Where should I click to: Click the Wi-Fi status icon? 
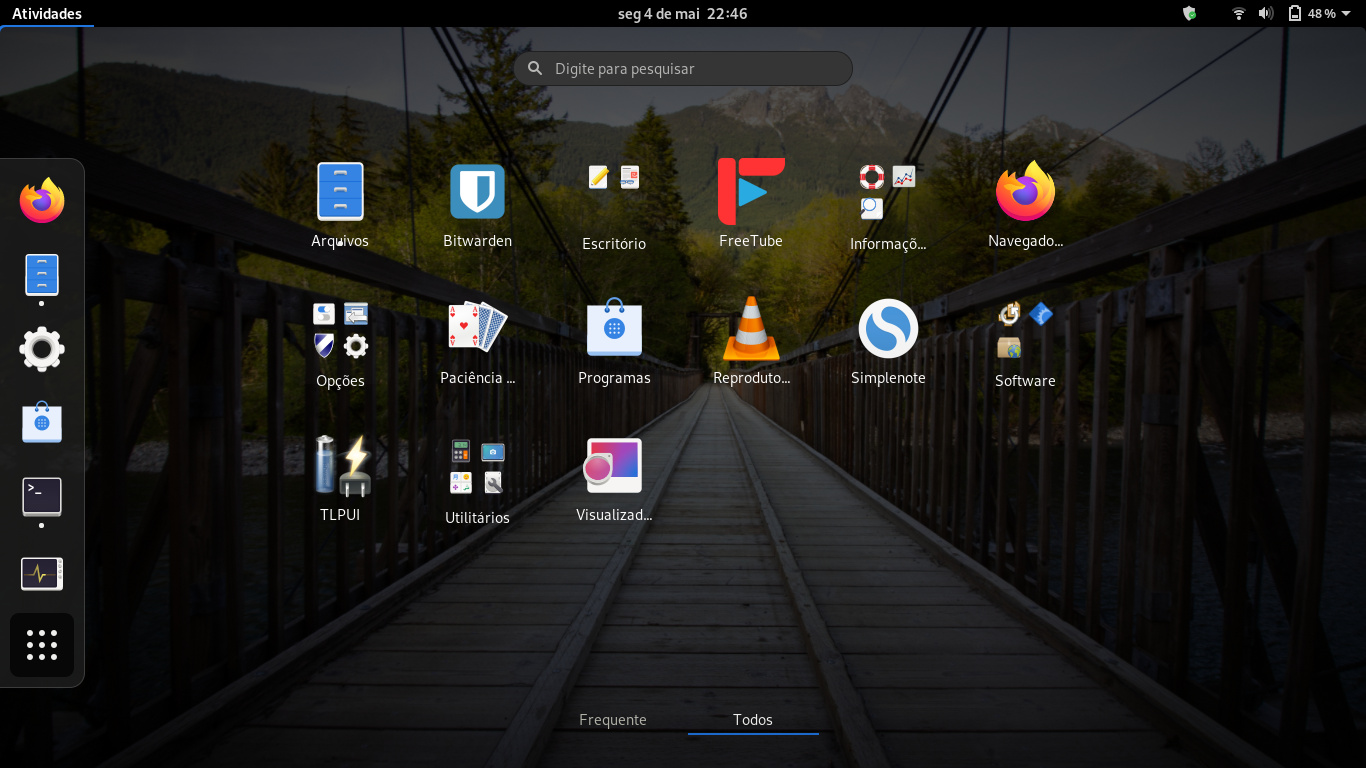(1239, 13)
